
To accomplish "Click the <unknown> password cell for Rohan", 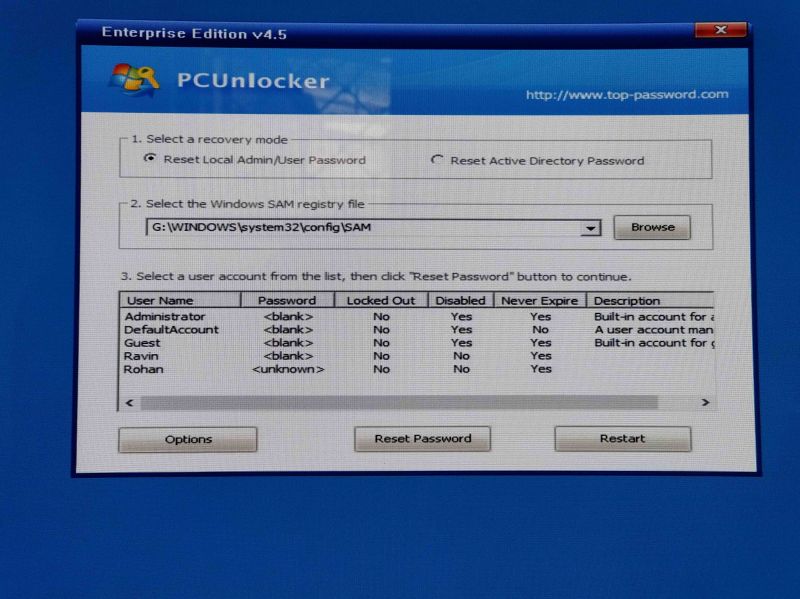I will (x=288, y=369).
